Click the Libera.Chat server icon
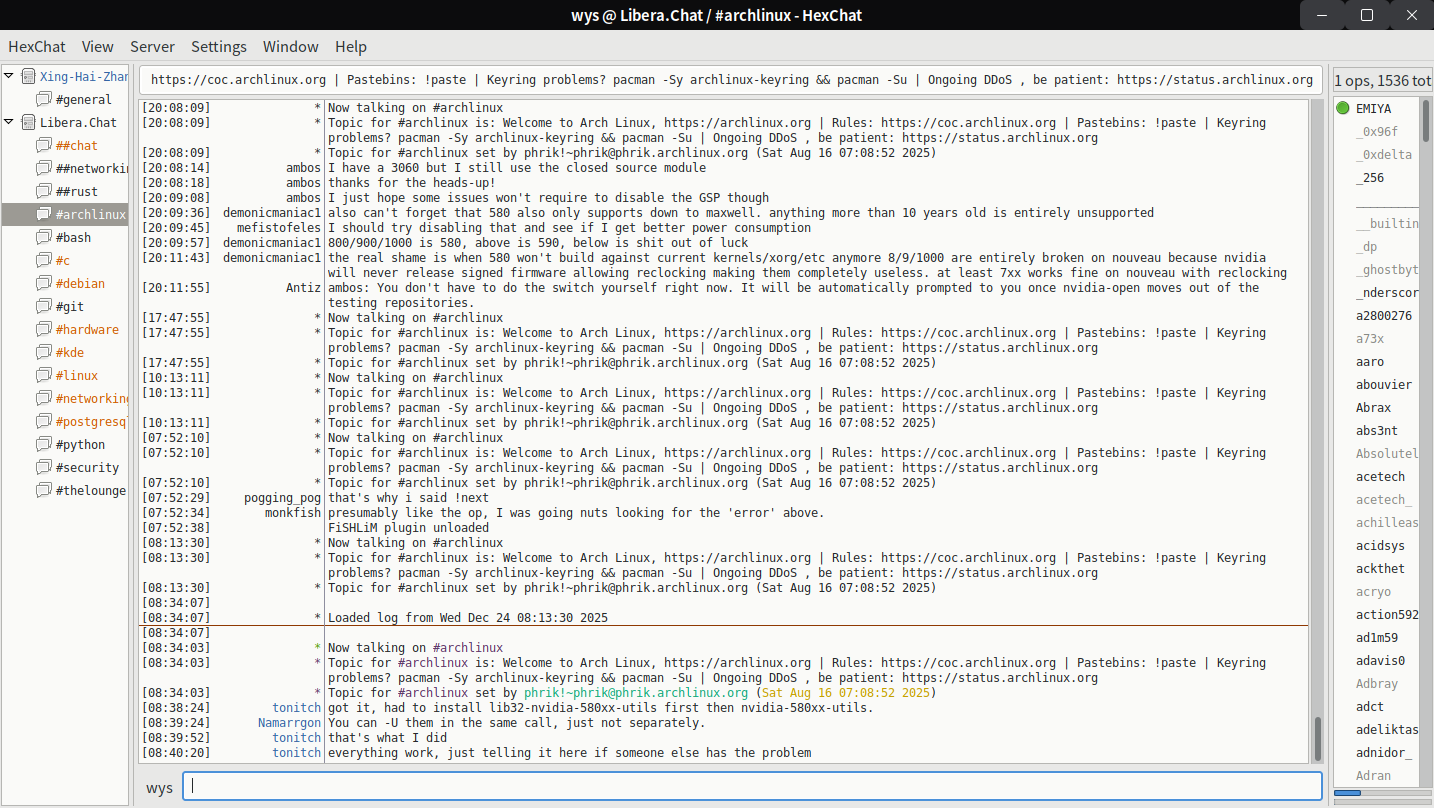 (28, 122)
